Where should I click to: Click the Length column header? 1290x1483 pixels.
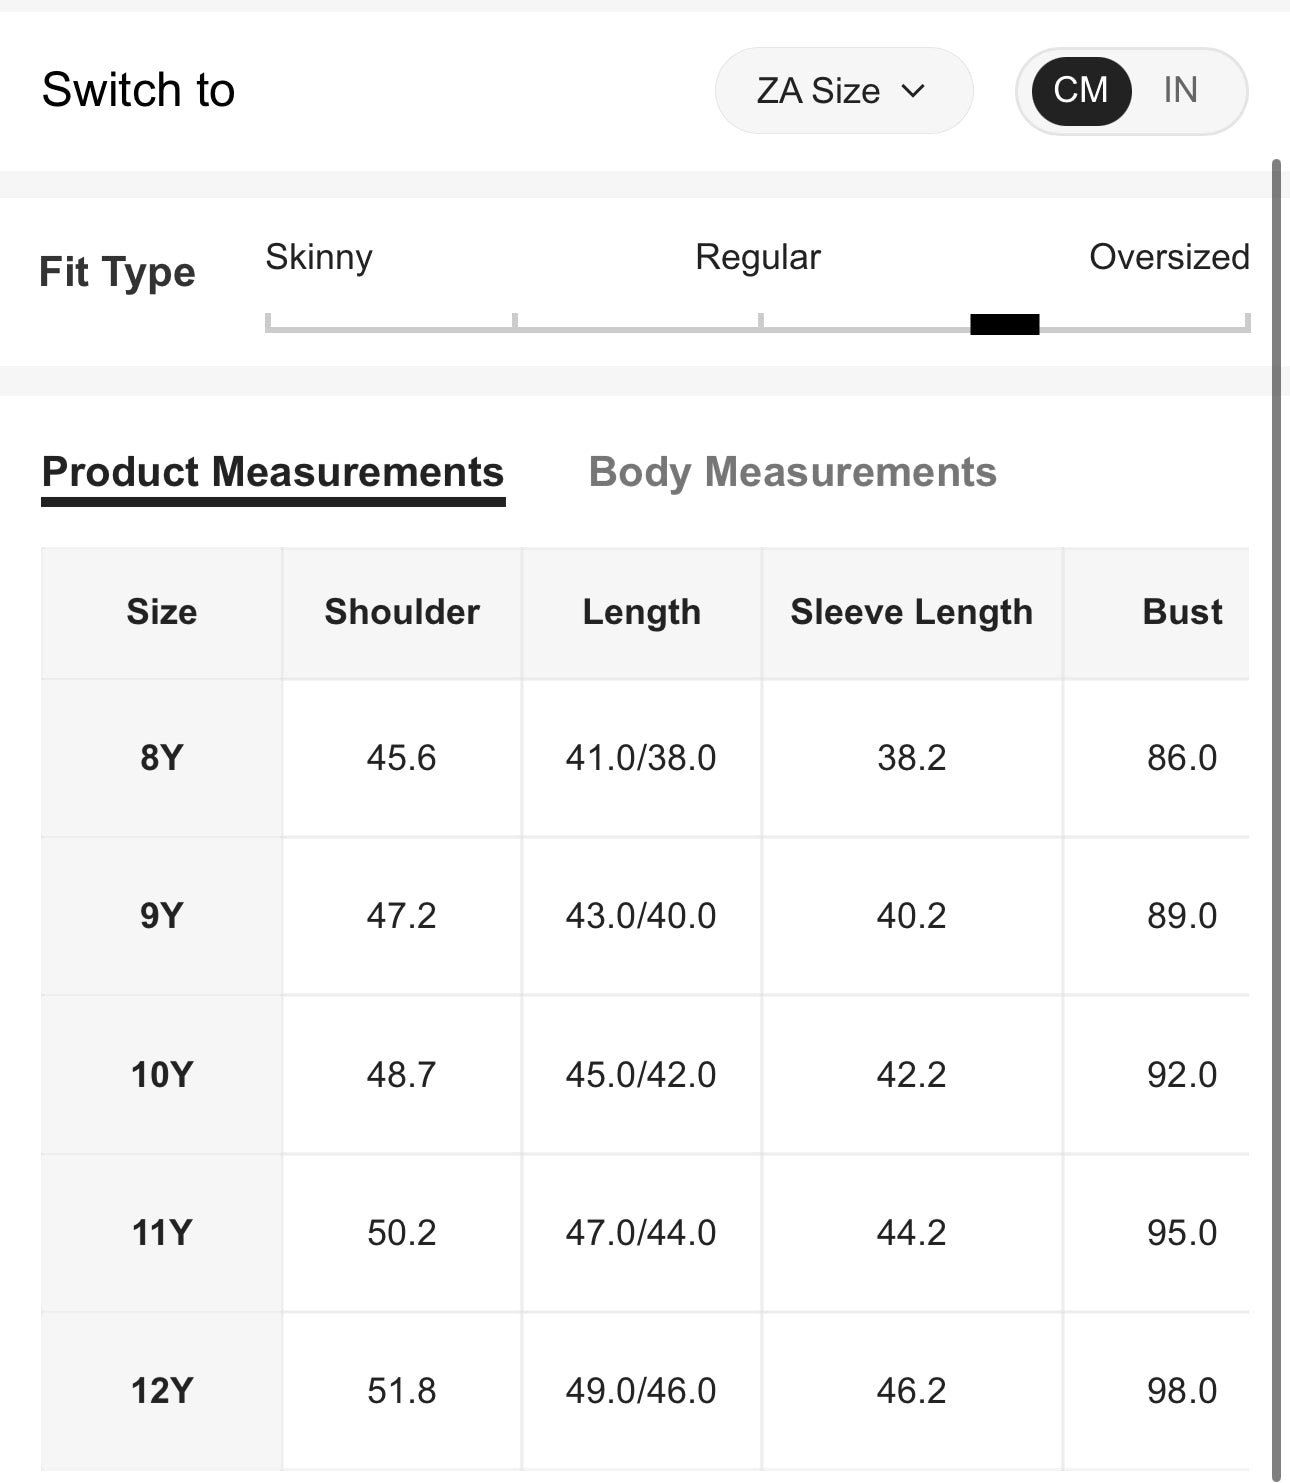[641, 612]
